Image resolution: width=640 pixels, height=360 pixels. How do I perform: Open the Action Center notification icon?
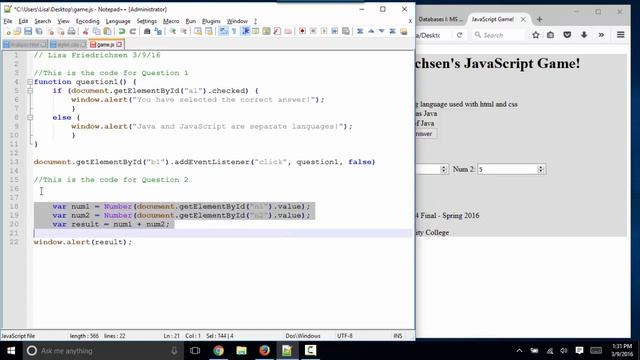(579, 351)
